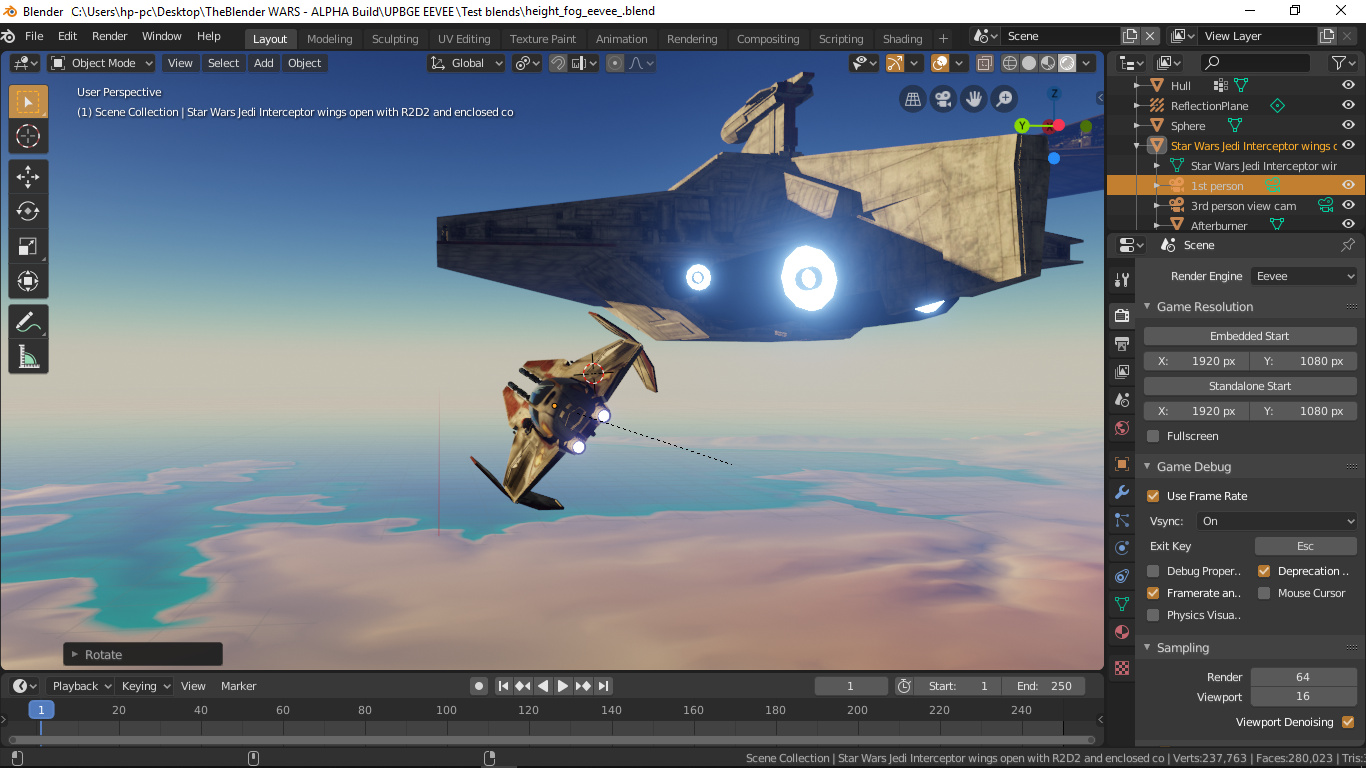
Task: Open the Modifier properties tab
Action: click(1121, 492)
